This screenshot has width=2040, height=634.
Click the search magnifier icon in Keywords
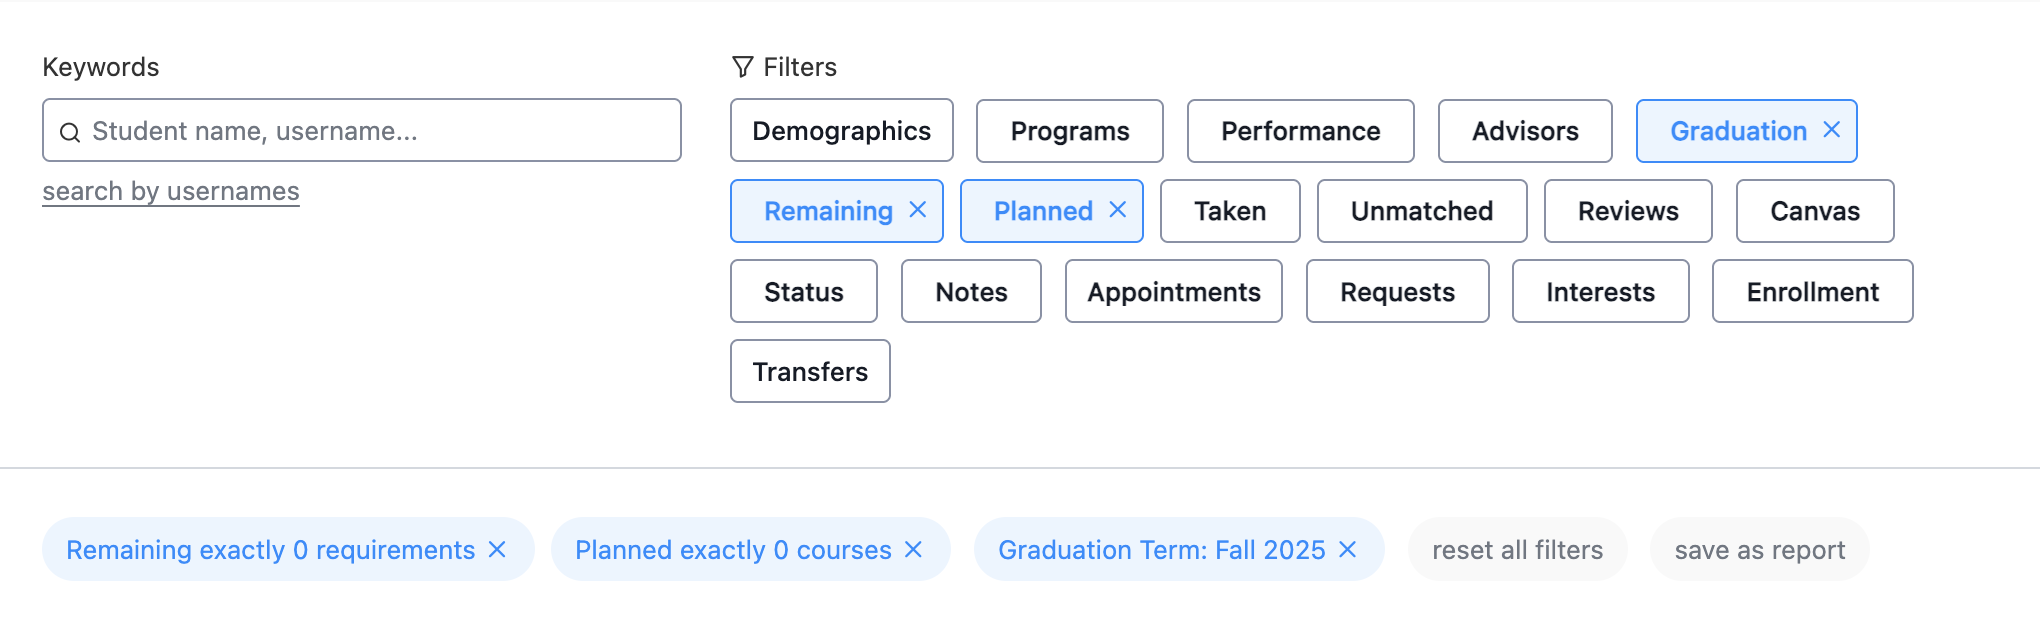70,132
